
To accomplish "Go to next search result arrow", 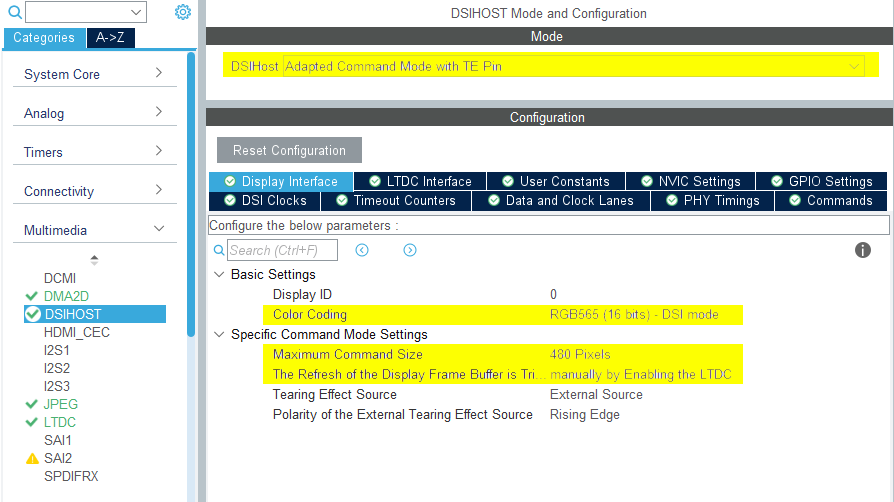I will tap(409, 250).
